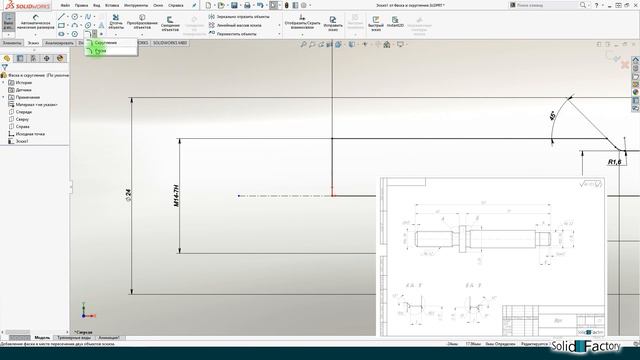Open the Options gear icon in top toolbar
This screenshot has height=360, width=640.
[304, 5]
